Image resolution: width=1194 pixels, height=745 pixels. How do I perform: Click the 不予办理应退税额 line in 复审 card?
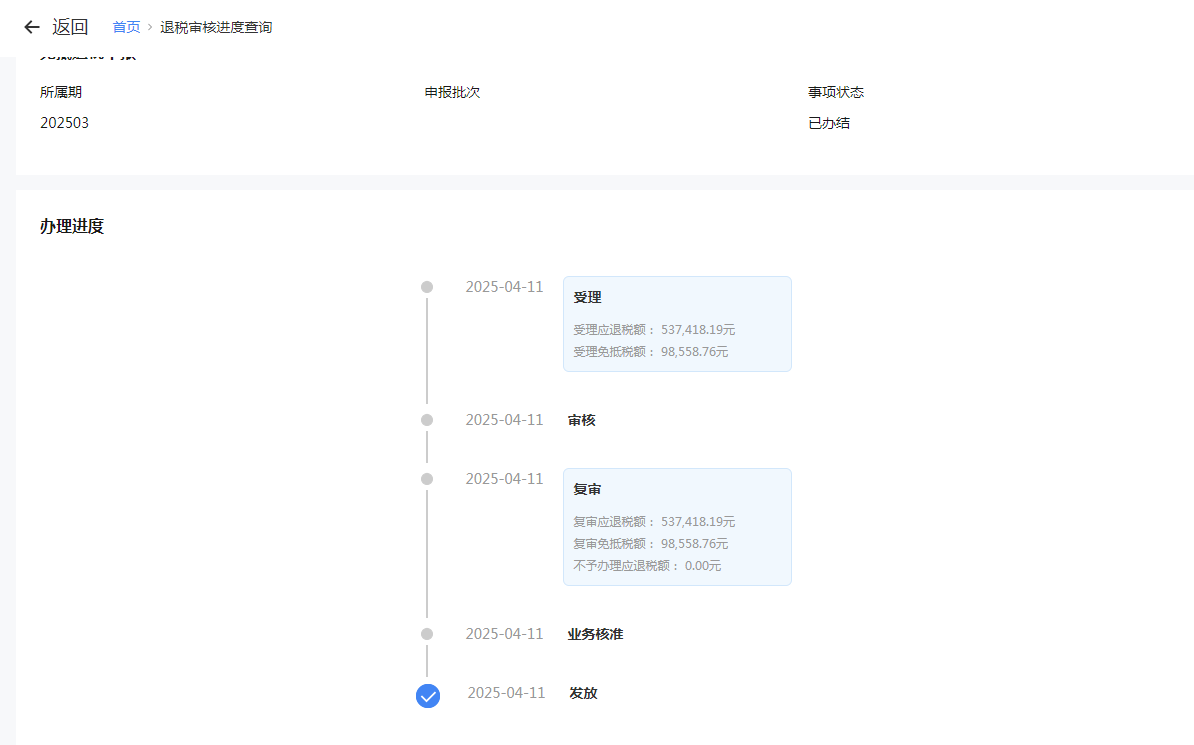647,566
